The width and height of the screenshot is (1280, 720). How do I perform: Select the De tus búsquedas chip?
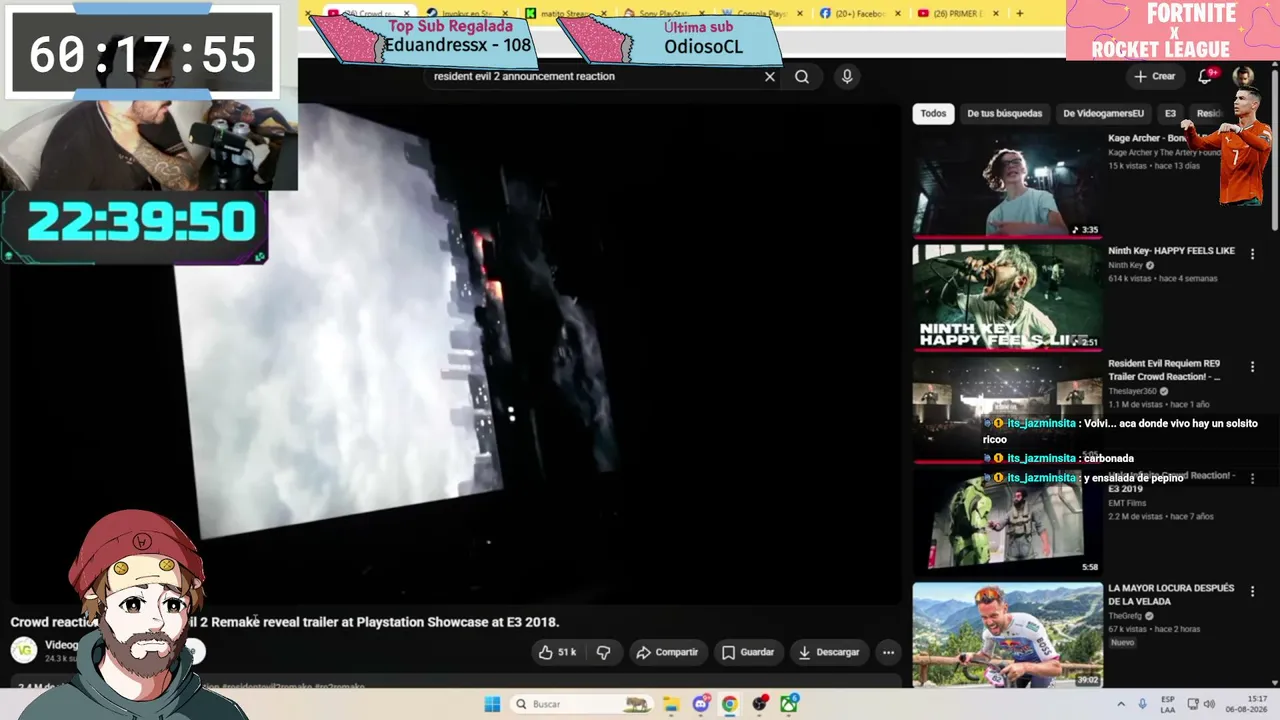(1004, 113)
